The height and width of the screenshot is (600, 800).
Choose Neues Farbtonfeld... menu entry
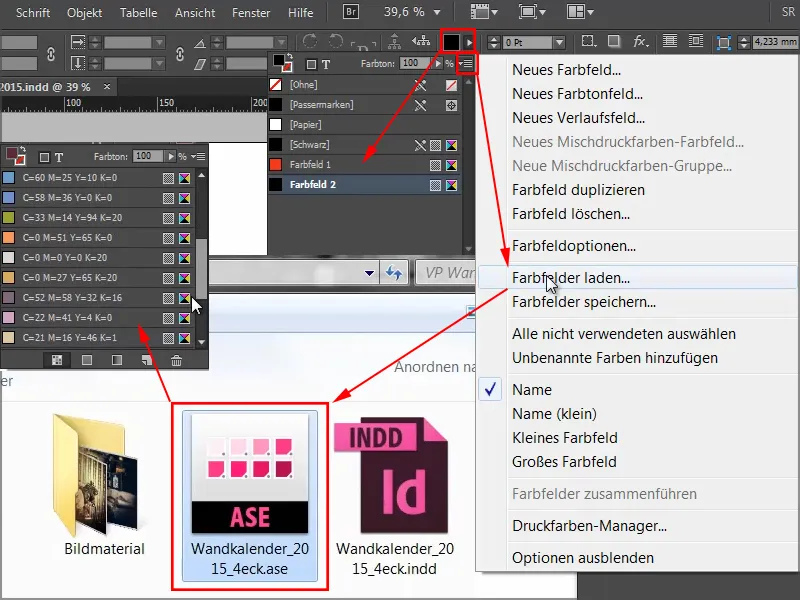click(x=577, y=94)
